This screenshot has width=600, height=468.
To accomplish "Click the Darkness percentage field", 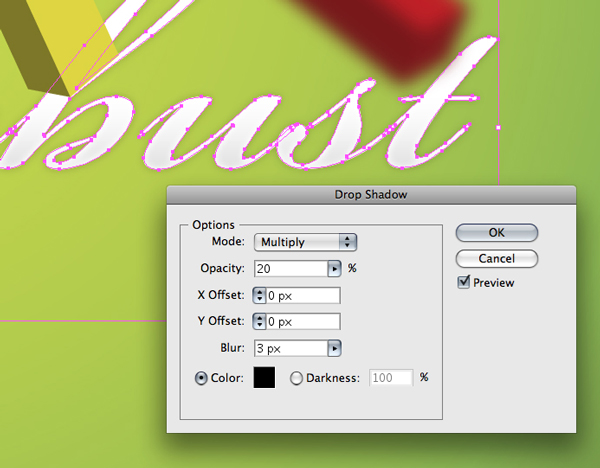I will coord(391,378).
